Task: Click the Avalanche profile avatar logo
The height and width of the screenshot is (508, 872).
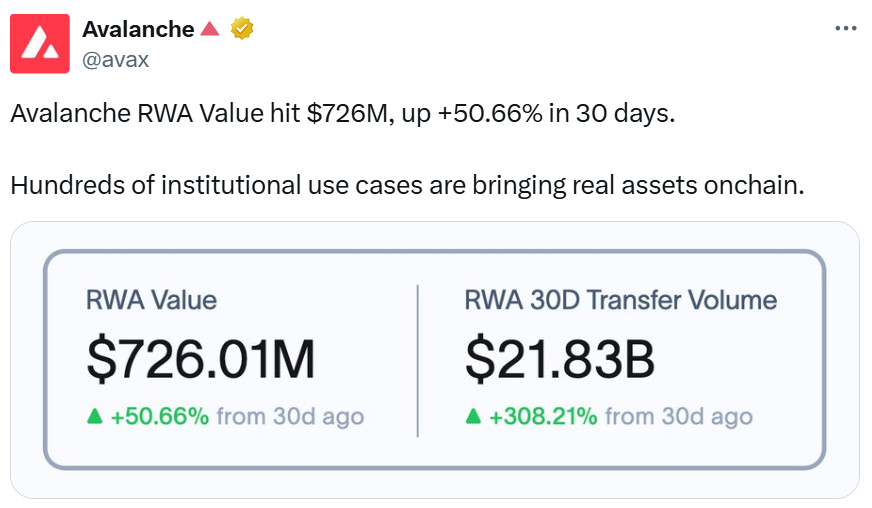Action: 40,44
